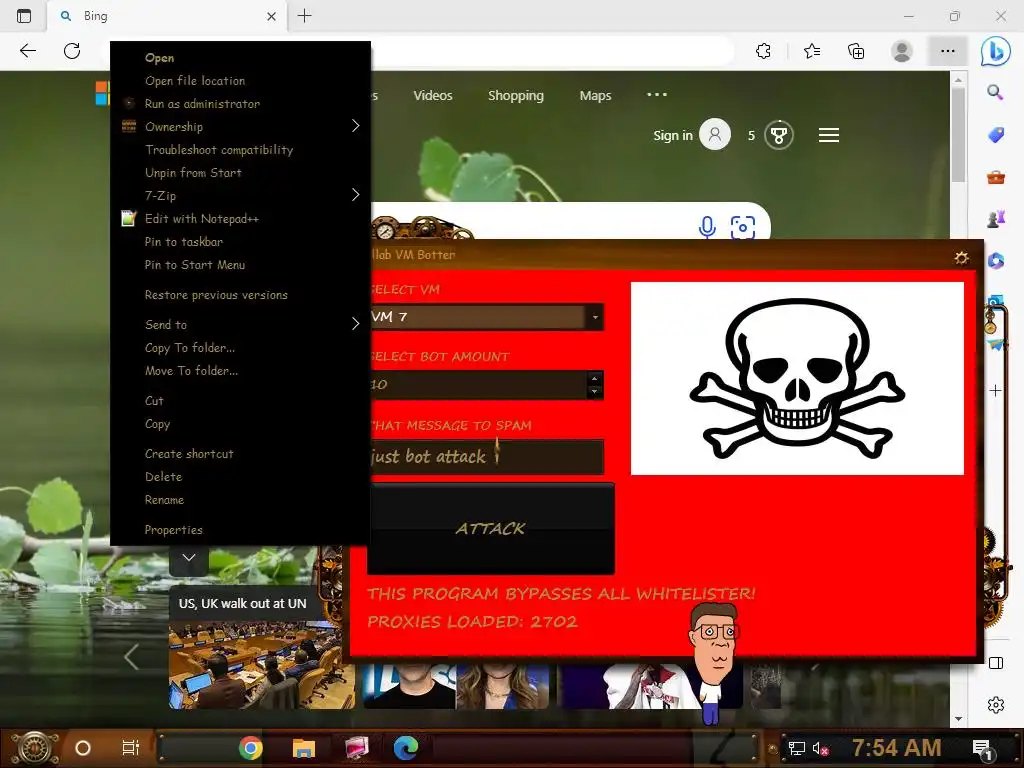Click the Edge icon in the taskbar

click(x=406, y=748)
